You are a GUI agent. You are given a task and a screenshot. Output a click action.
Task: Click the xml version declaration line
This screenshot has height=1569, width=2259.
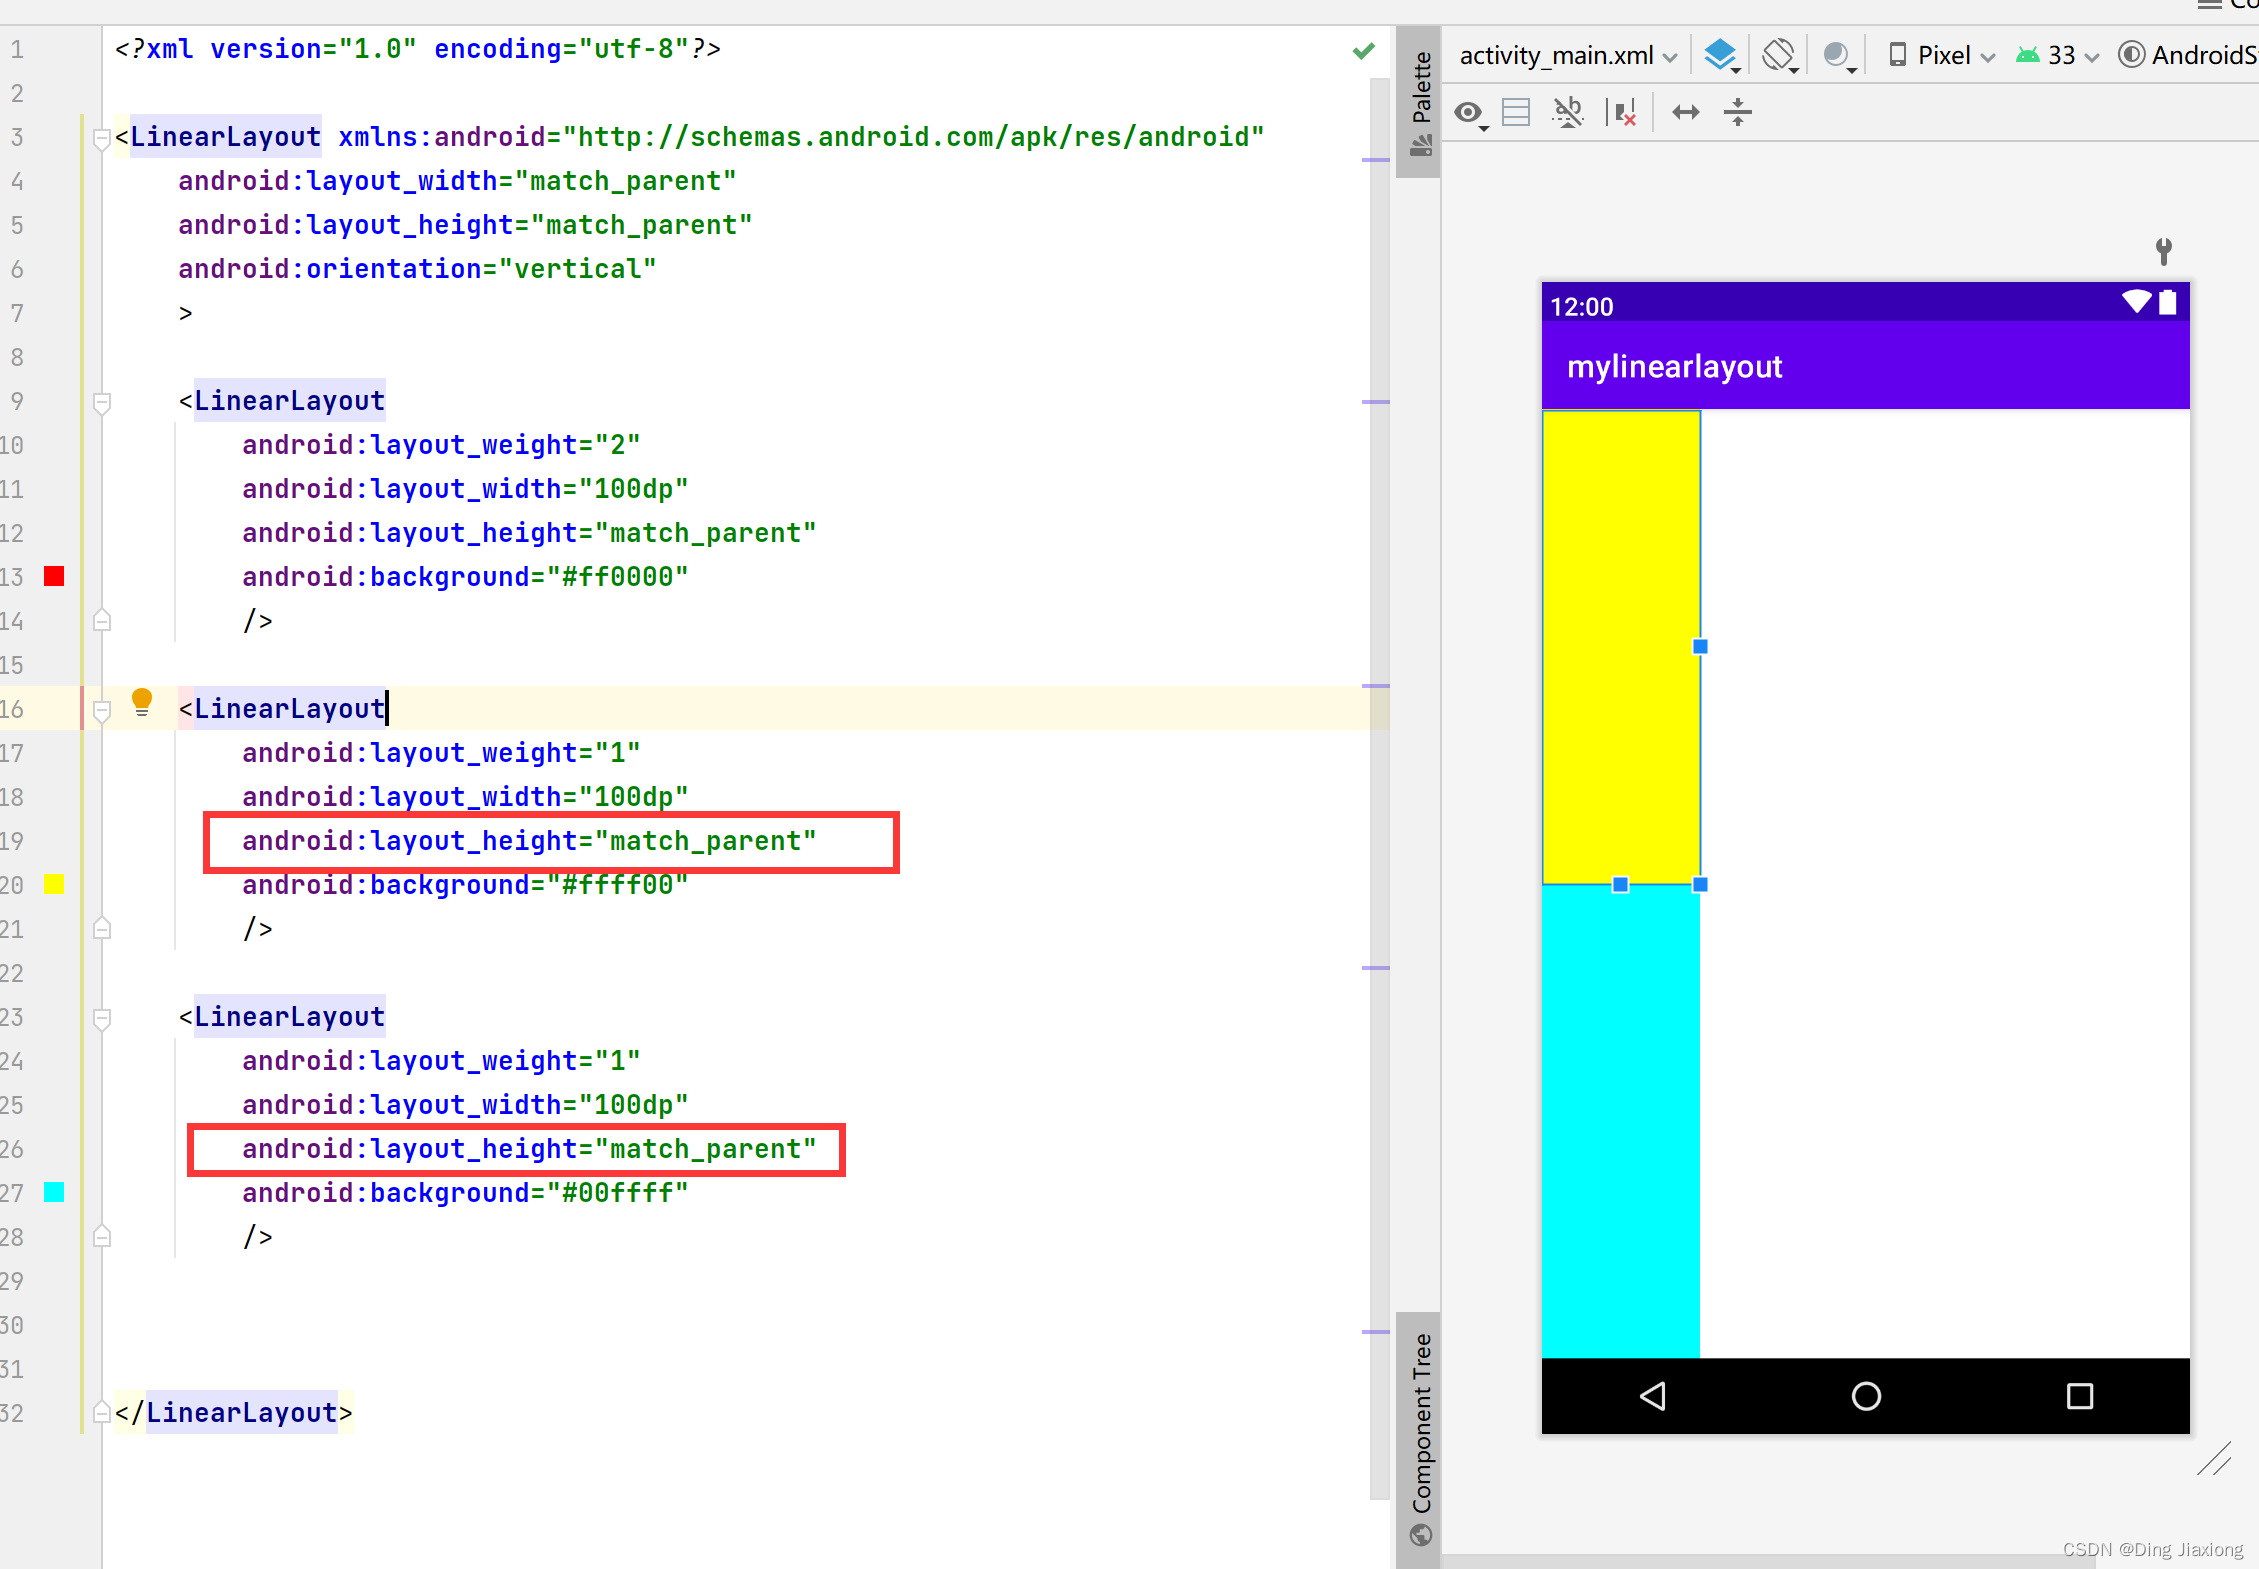coord(417,49)
